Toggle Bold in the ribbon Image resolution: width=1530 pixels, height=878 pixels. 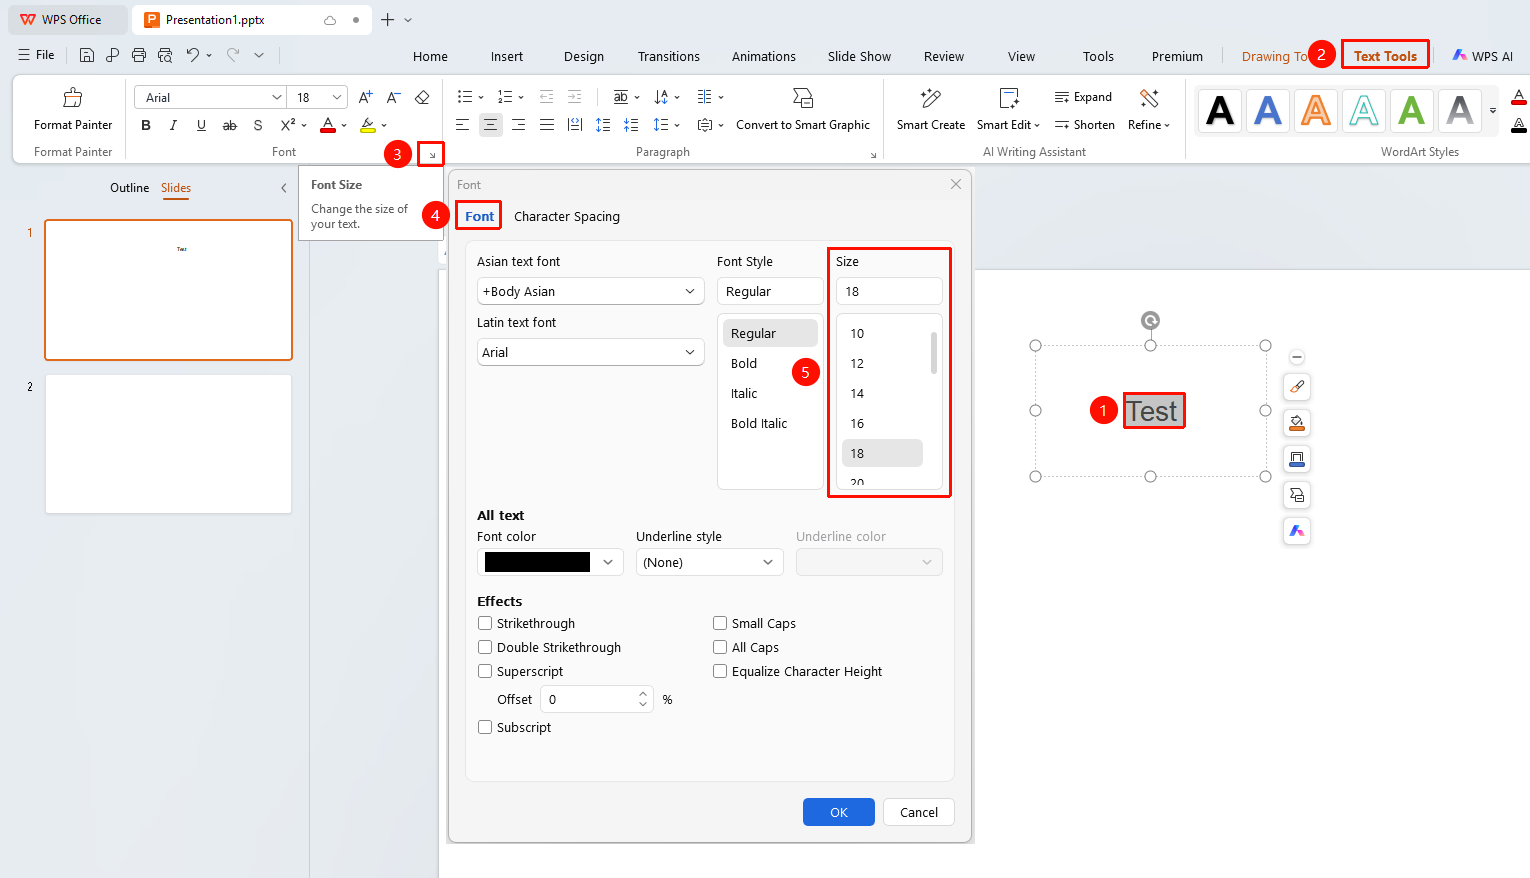tap(146, 125)
